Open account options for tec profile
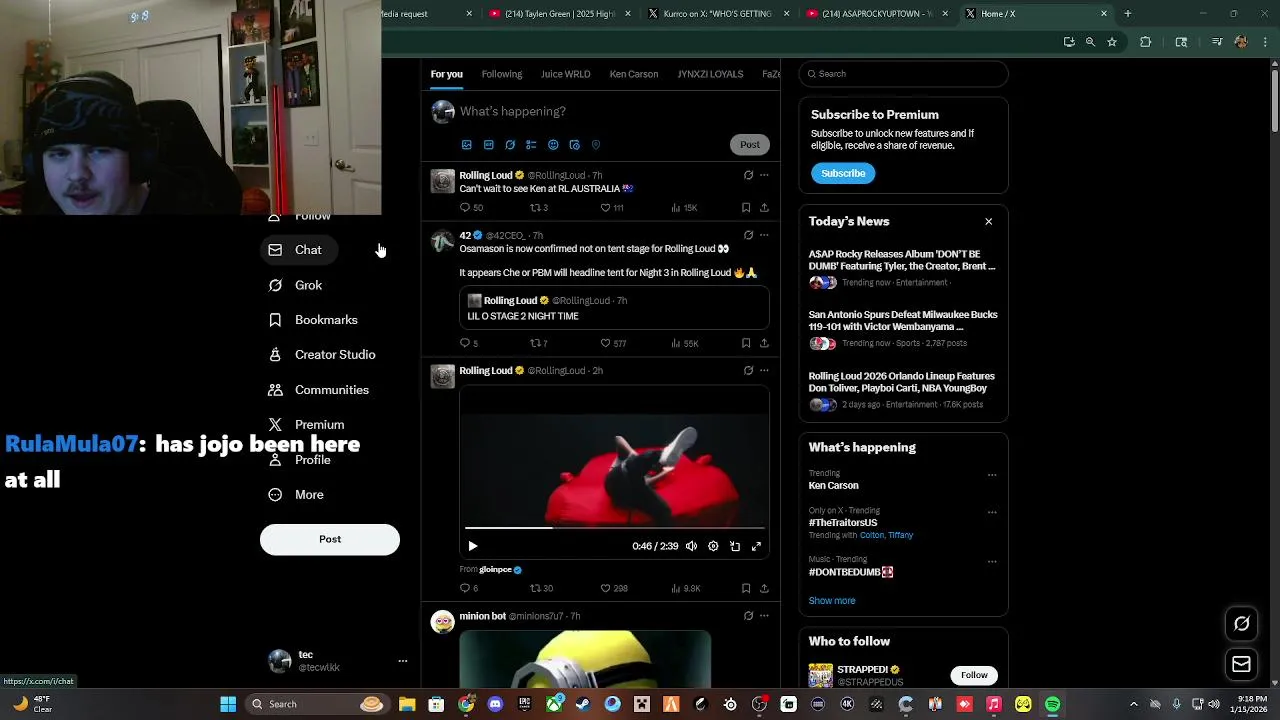This screenshot has width=1280, height=720. [403, 661]
